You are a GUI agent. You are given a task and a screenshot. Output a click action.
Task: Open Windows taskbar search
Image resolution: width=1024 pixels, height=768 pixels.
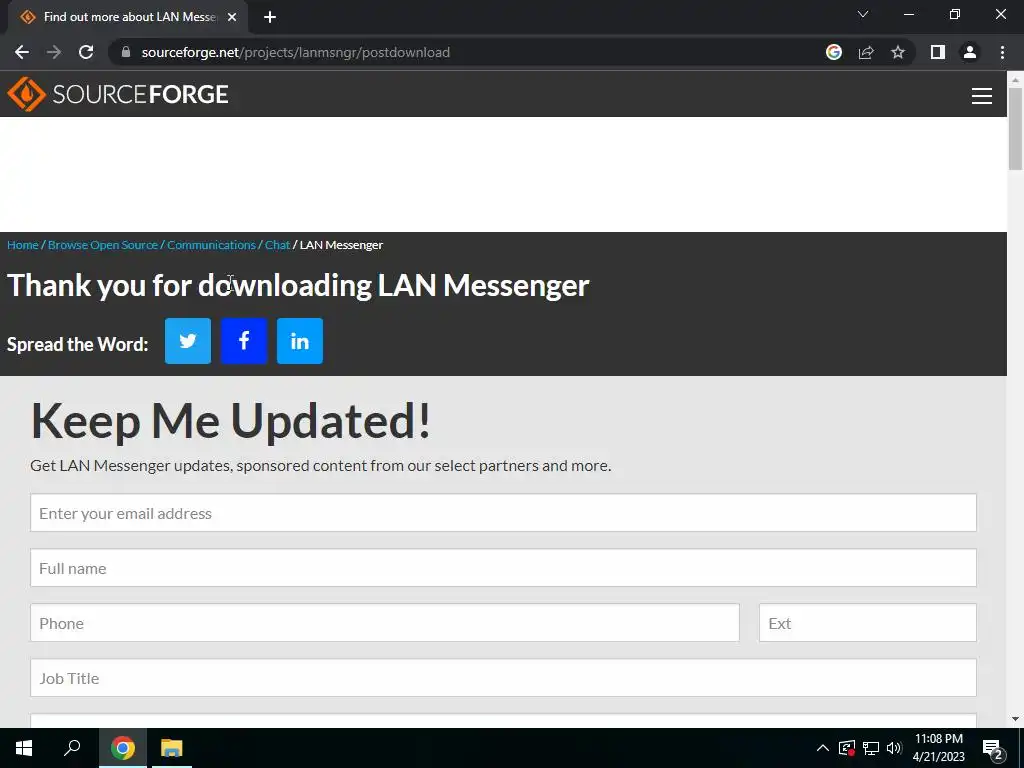[72, 748]
